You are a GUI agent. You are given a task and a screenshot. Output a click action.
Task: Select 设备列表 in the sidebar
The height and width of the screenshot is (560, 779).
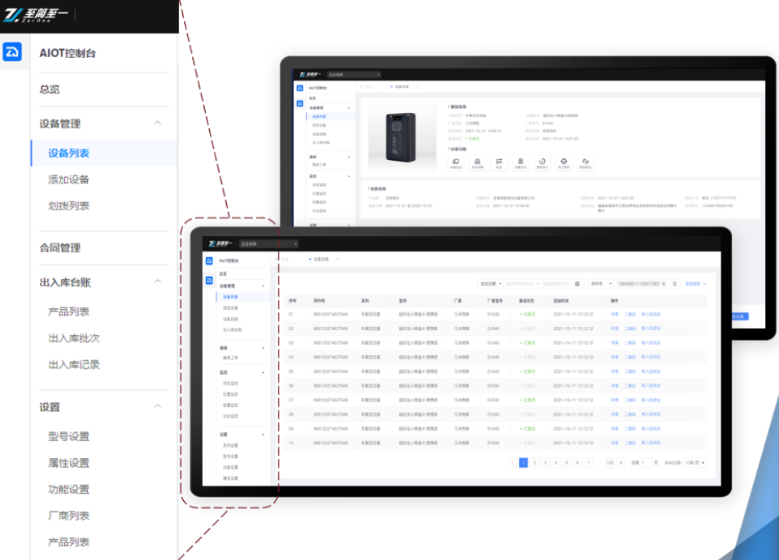(69, 153)
